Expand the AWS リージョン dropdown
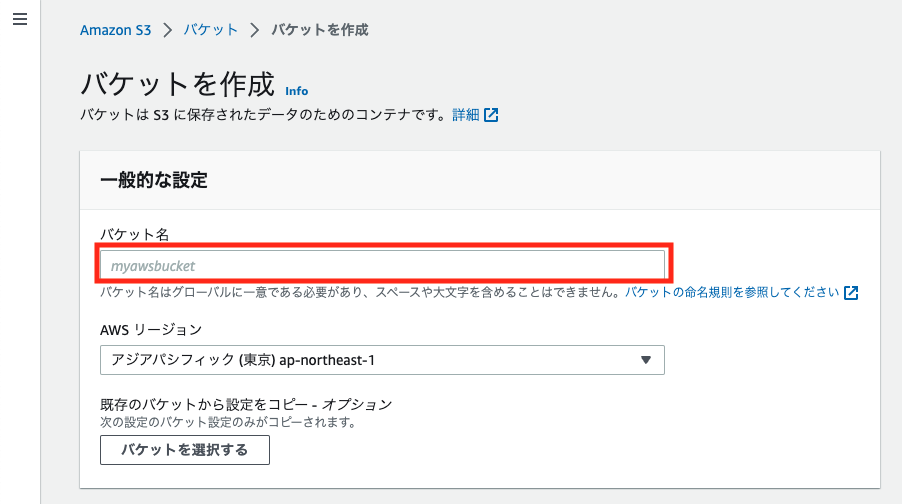Image resolution: width=902 pixels, height=504 pixels. click(382, 360)
